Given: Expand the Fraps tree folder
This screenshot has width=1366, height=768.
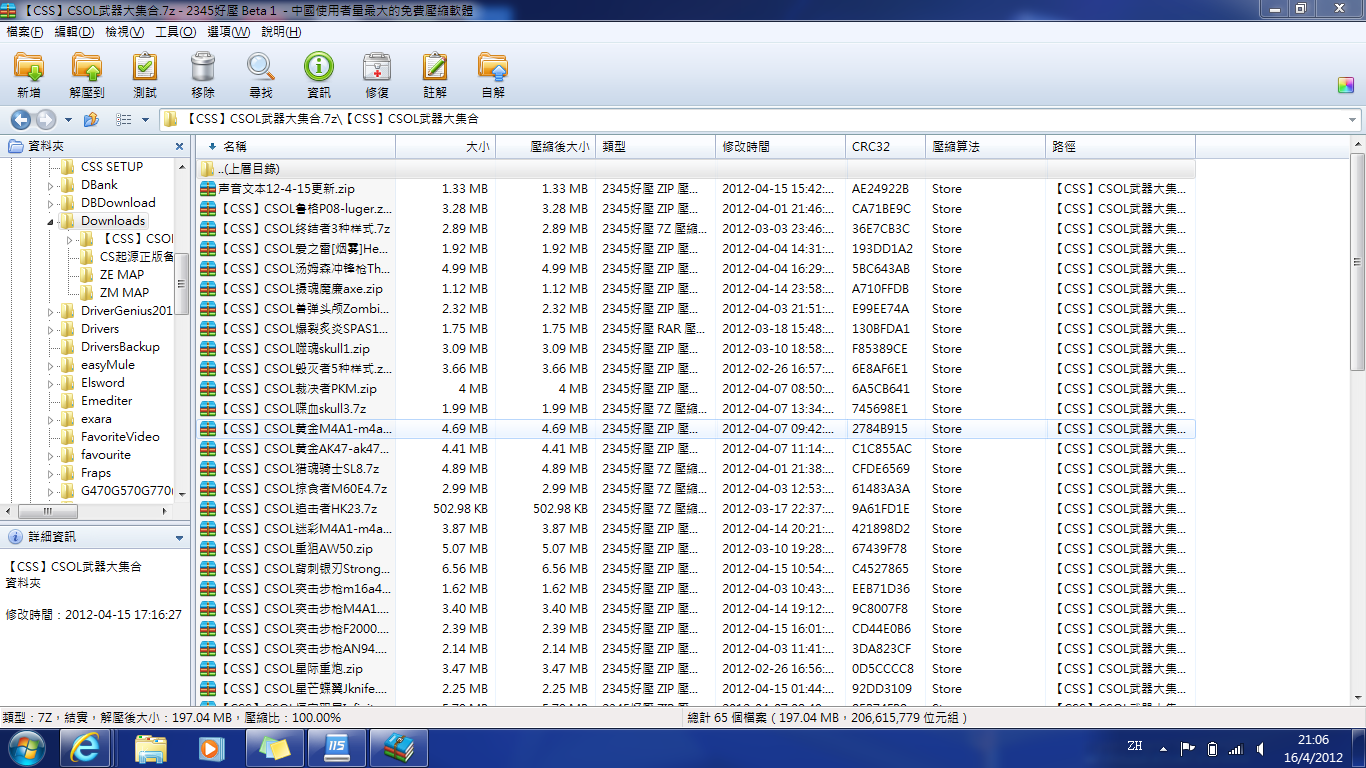Looking at the screenshot, I should point(51,473).
